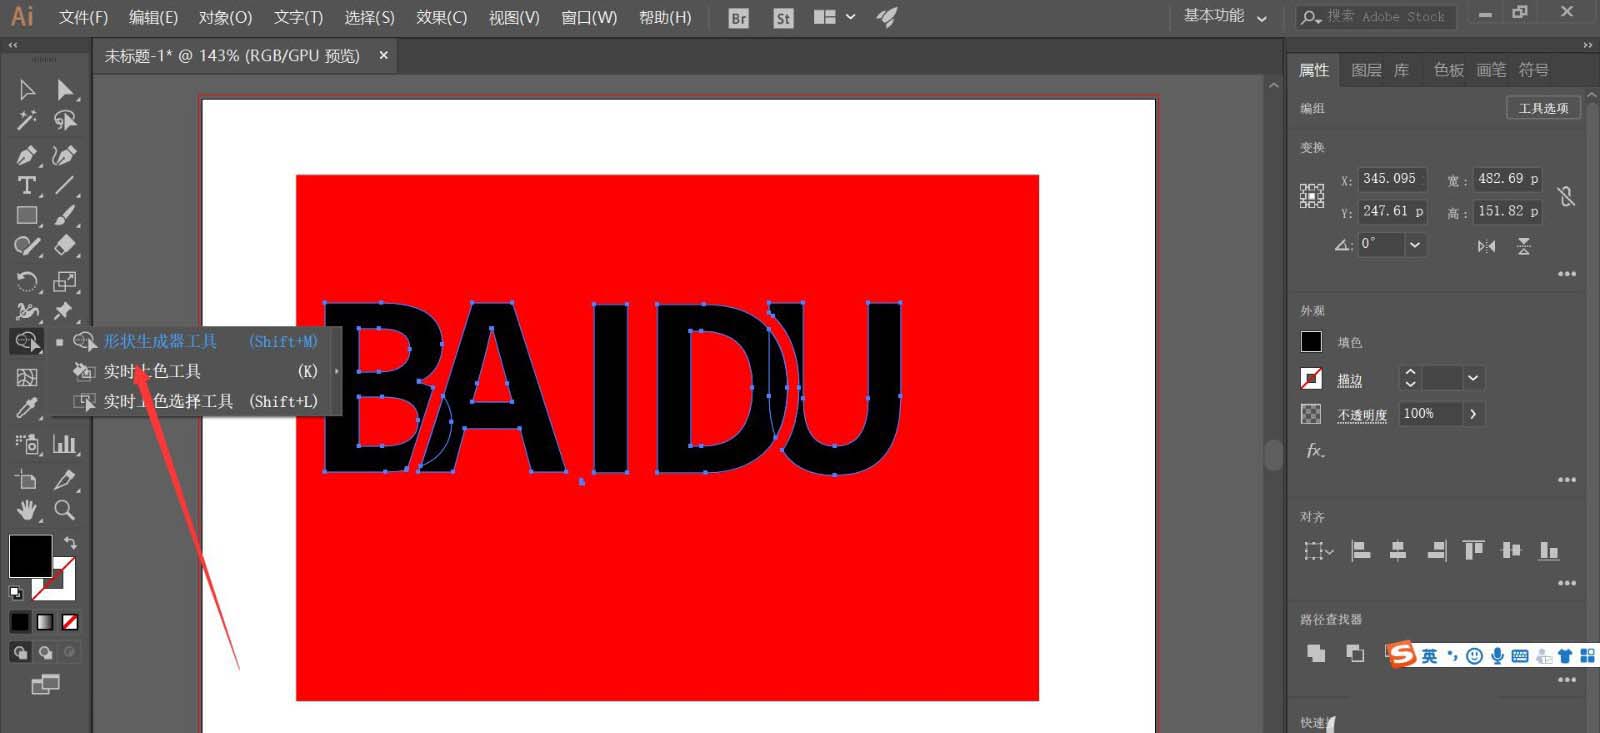Select the Mesh tool
This screenshot has width=1600, height=733.
coord(27,377)
